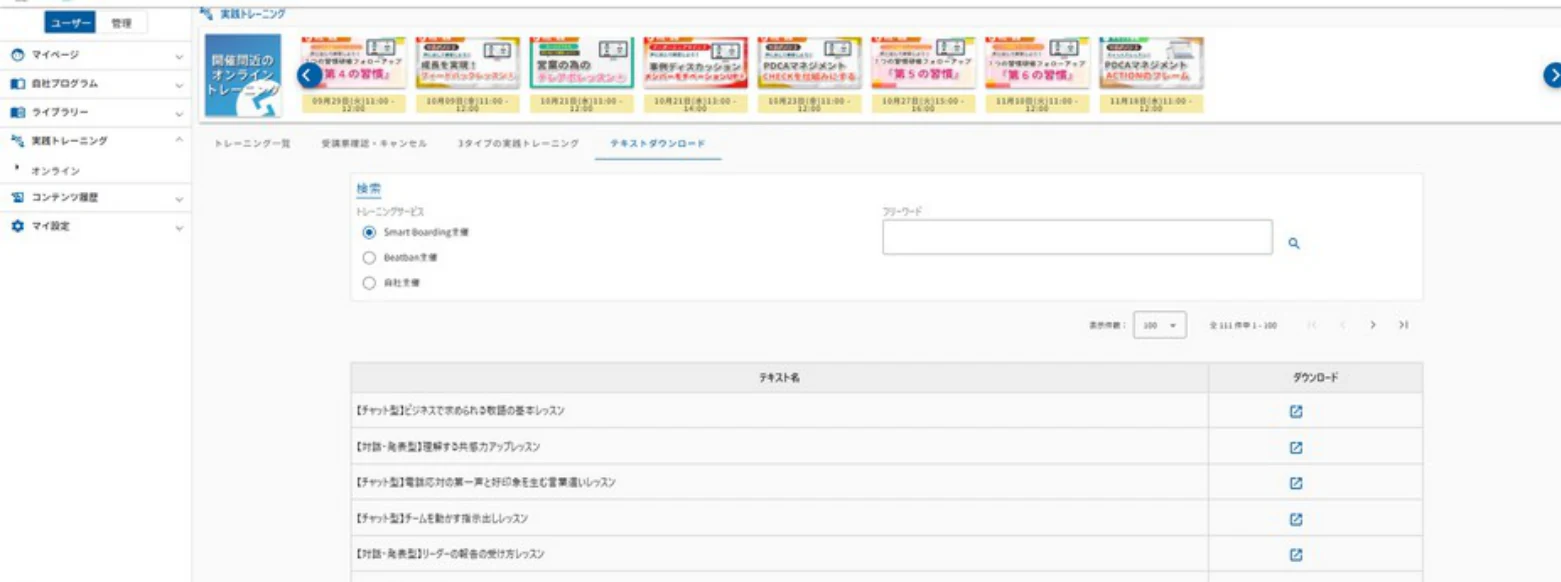This screenshot has width=1561, height=582.
Task: Select Smart Boarding主催 radio option
Action: [x=369, y=231]
